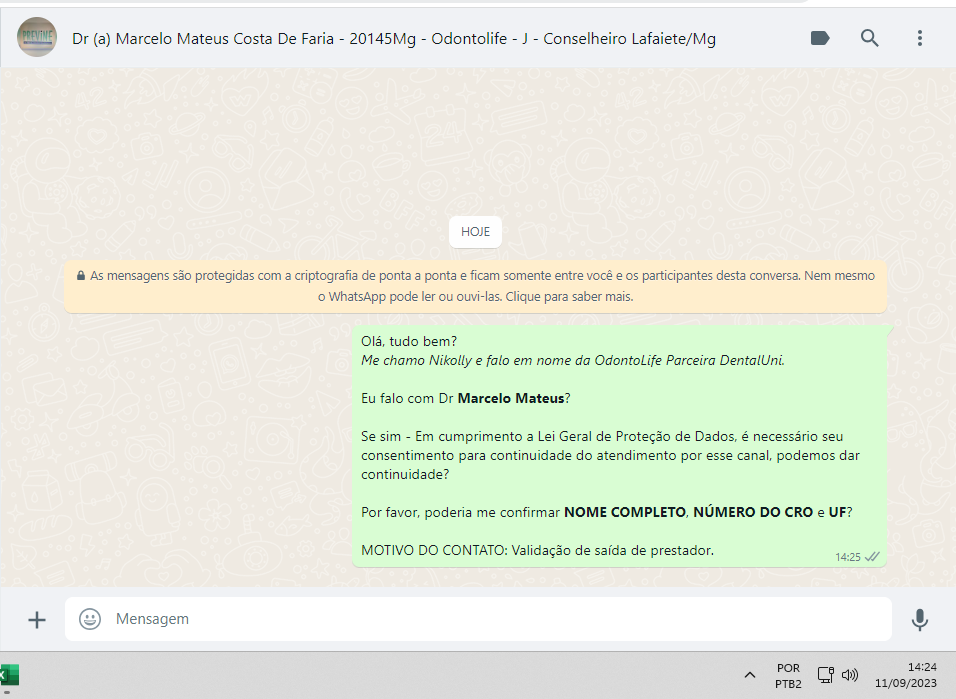Open the attachment plus menu
This screenshot has height=699, width=956.
click(37, 620)
